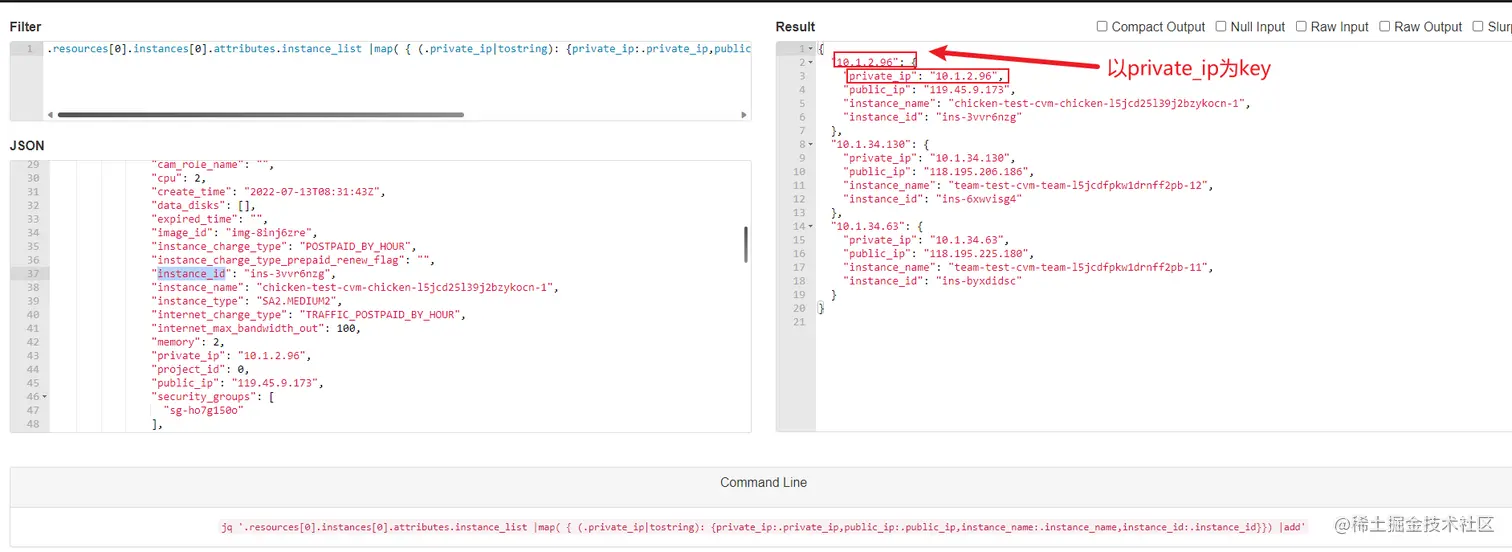Fold the "10.1.2.96" object in Result
This screenshot has width=1512, height=552.
pos(811,62)
